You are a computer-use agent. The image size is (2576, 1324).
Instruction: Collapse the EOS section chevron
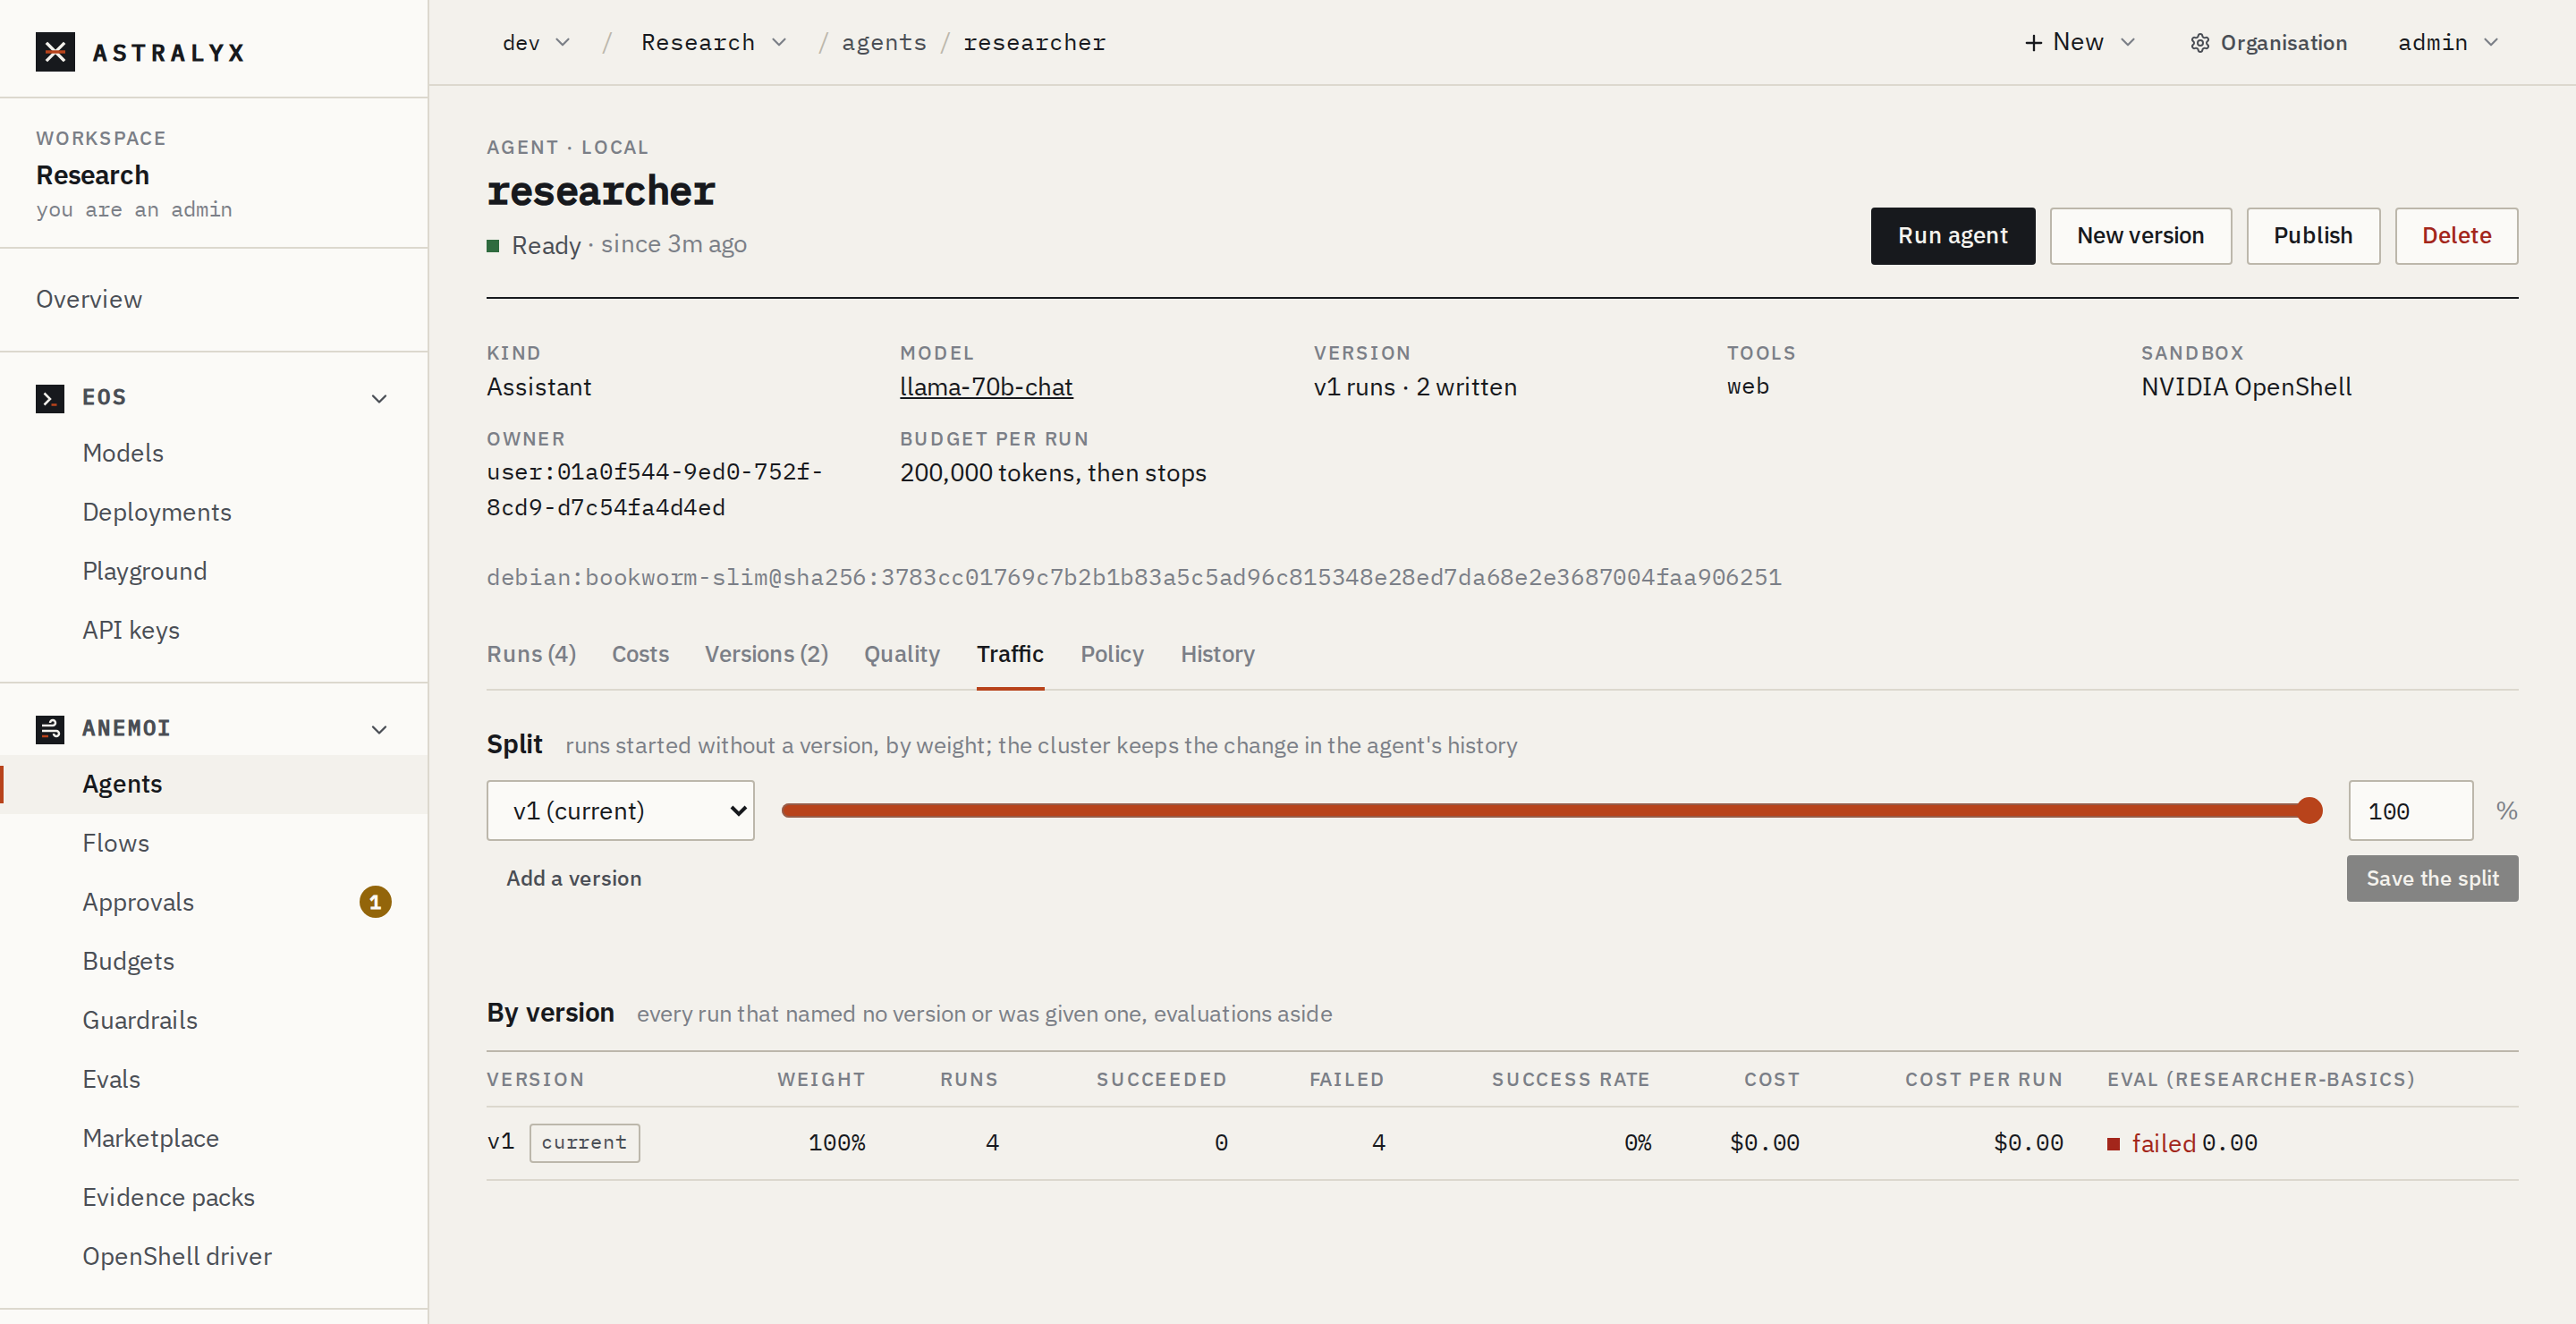[379, 399]
